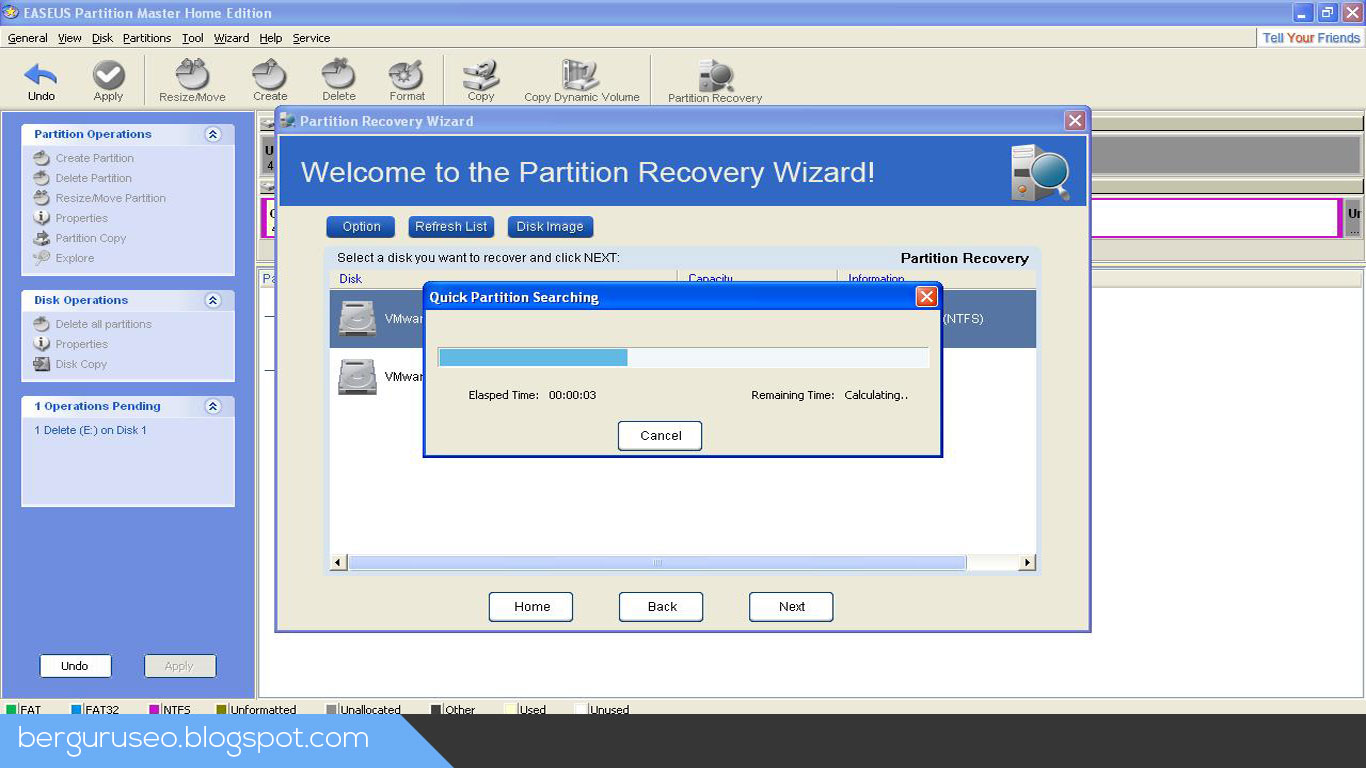1366x768 pixels.
Task: Open the View menu
Action: point(70,38)
